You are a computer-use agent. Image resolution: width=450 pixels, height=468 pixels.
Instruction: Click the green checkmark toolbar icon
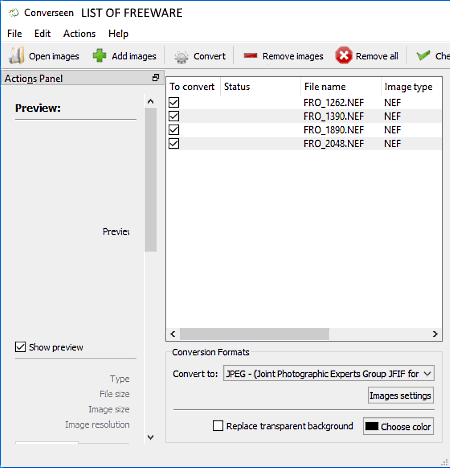(x=423, y=55)
